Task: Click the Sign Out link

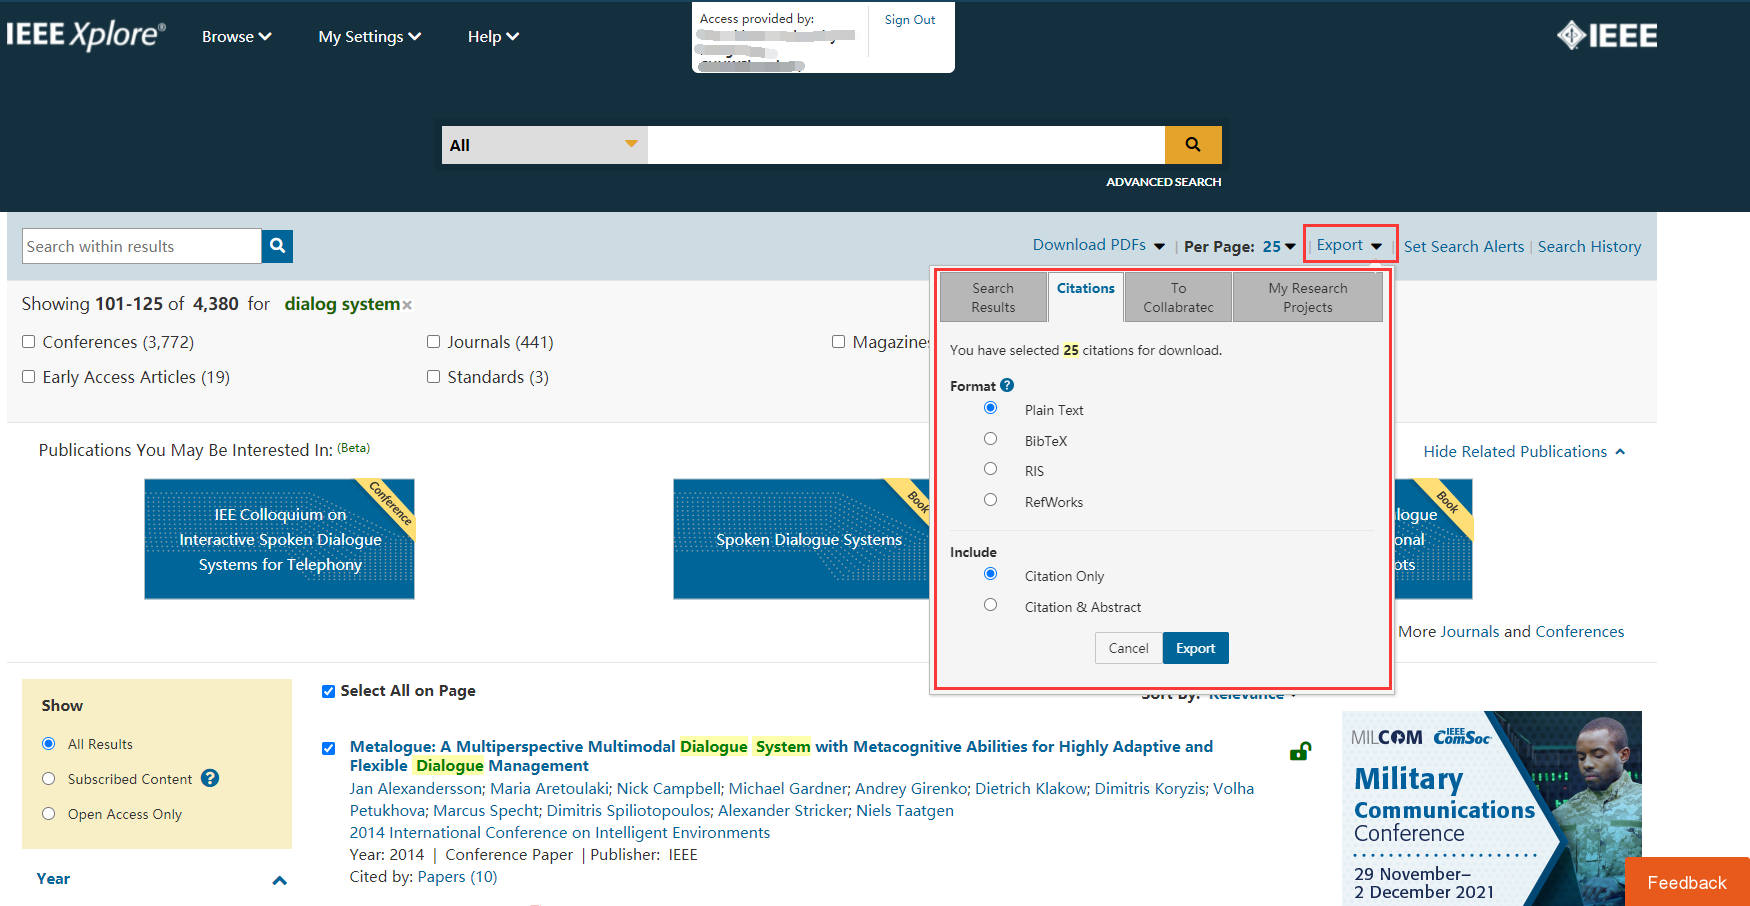Action: (910, 19)
